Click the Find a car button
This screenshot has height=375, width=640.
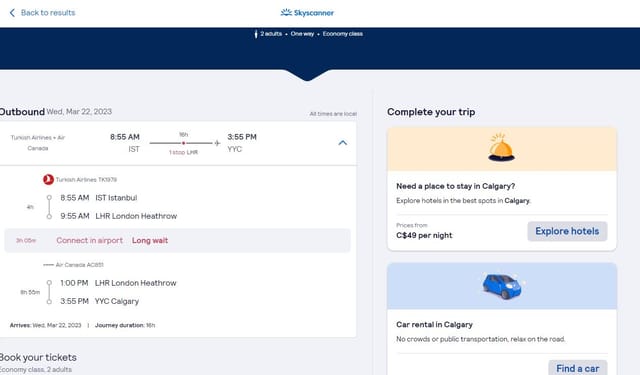pos(578,368)
